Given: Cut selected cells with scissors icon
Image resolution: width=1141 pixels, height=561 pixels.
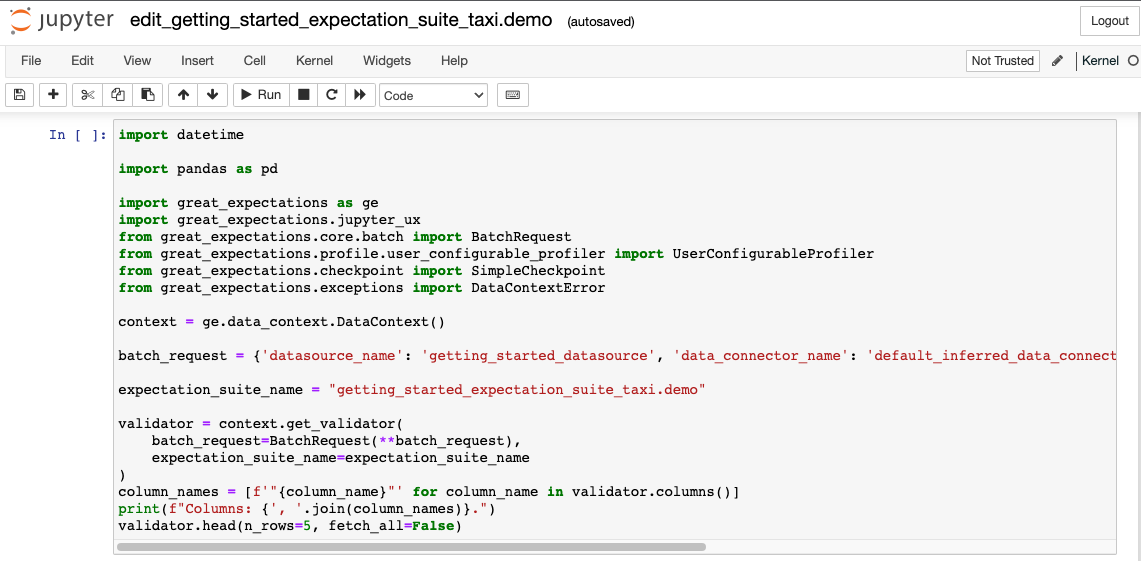Looking at the screenshot, I should pos(88,95).
